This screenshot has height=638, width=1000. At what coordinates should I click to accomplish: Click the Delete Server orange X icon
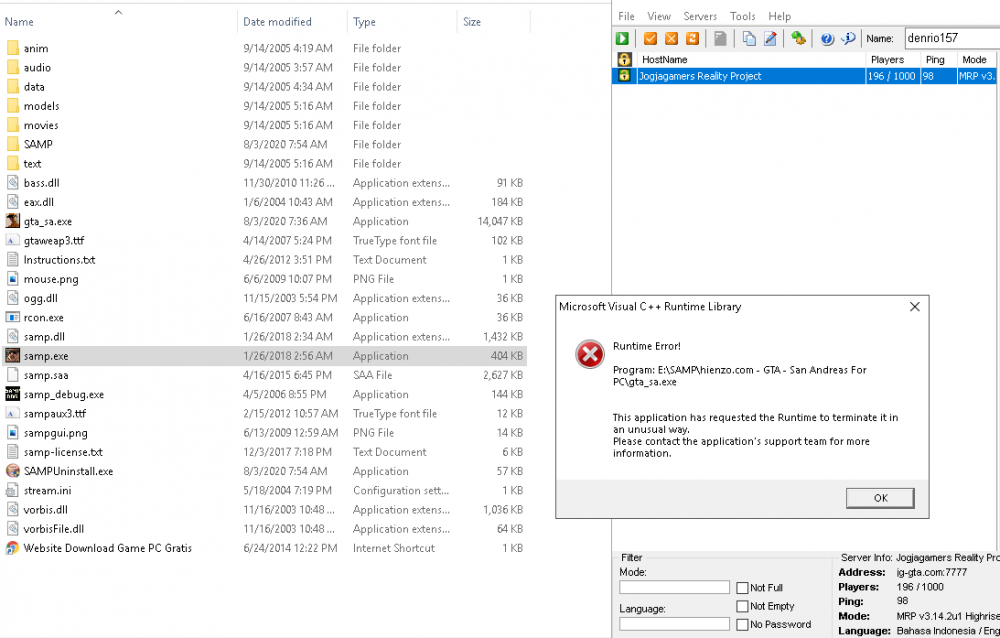(x=672, y=39)
